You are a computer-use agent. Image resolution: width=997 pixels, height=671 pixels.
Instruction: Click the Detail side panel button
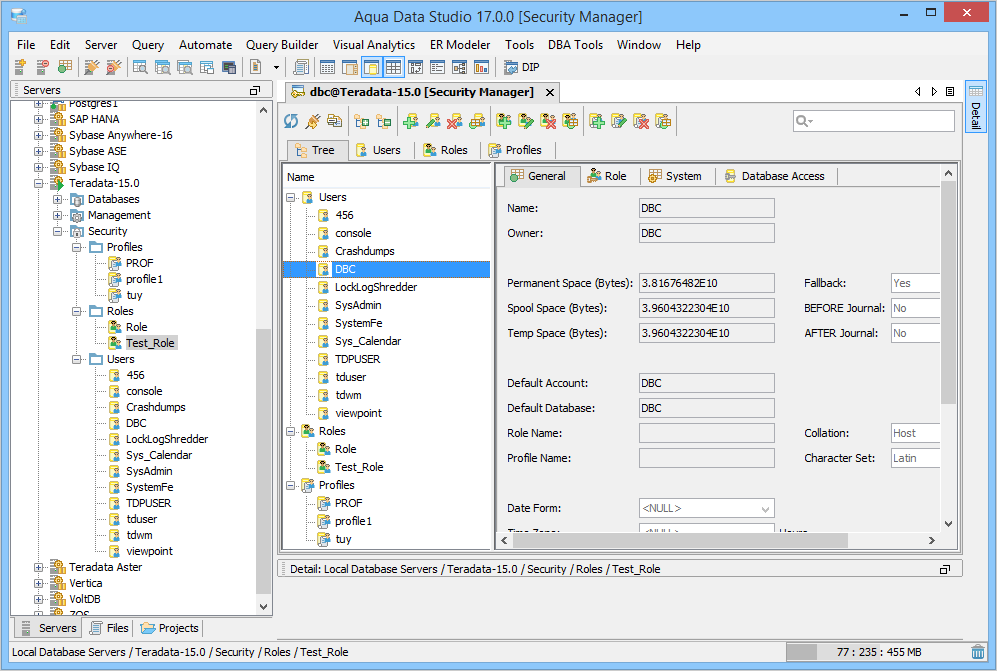click(x=975, y=106)
